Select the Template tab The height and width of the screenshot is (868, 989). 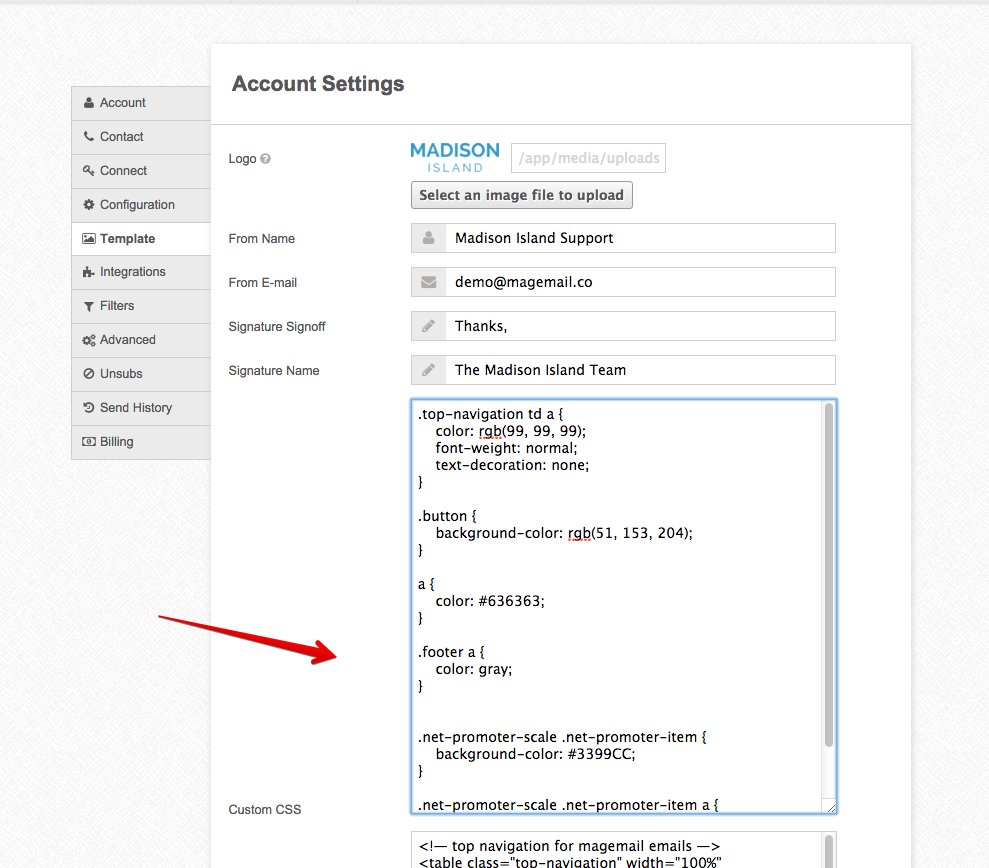pos(141,239)
